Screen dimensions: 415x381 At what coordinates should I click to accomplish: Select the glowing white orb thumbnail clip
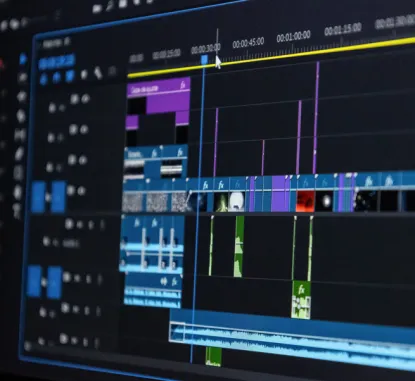324,201
